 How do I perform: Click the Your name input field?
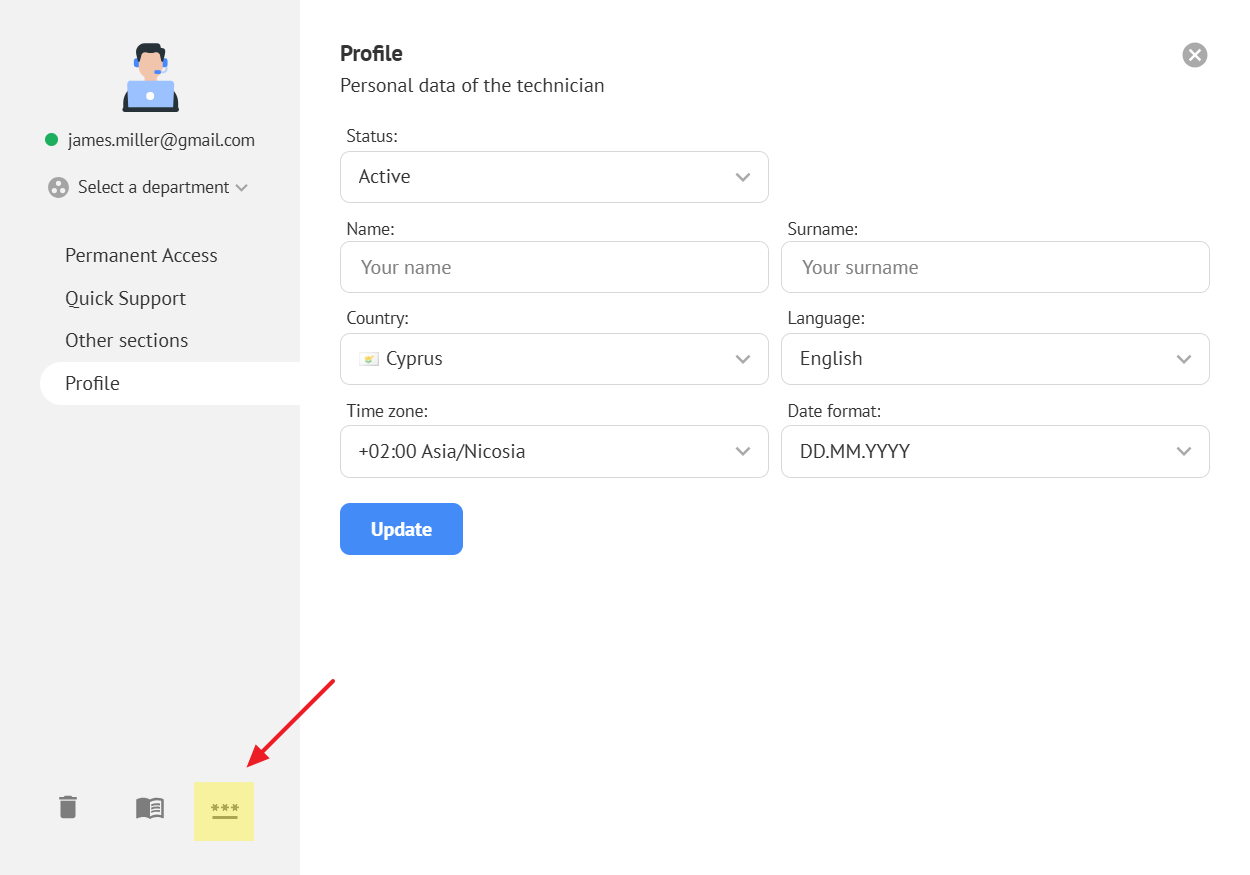pos(554,268)
